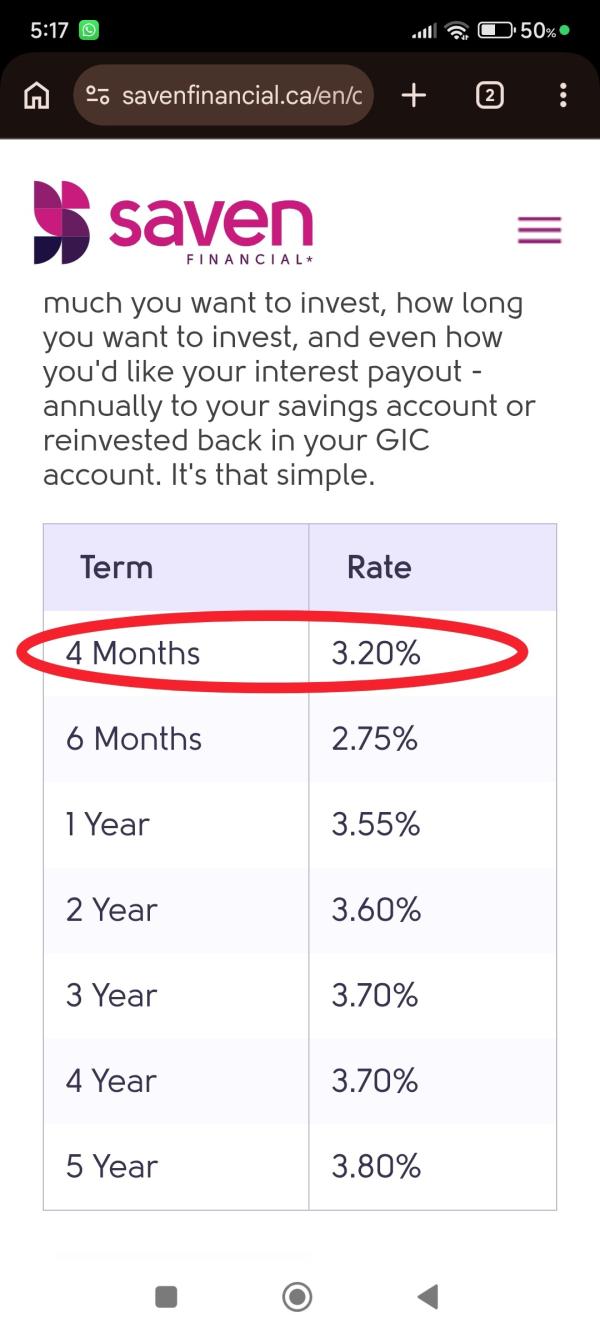
Task: Tap the savenfinancial.ca address bar
Action: 240,96
